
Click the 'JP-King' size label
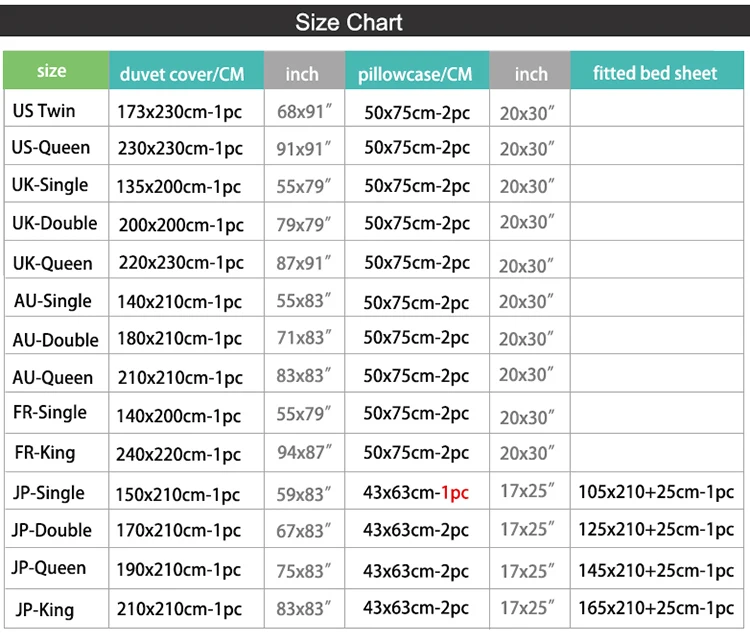tap(45, 609)
